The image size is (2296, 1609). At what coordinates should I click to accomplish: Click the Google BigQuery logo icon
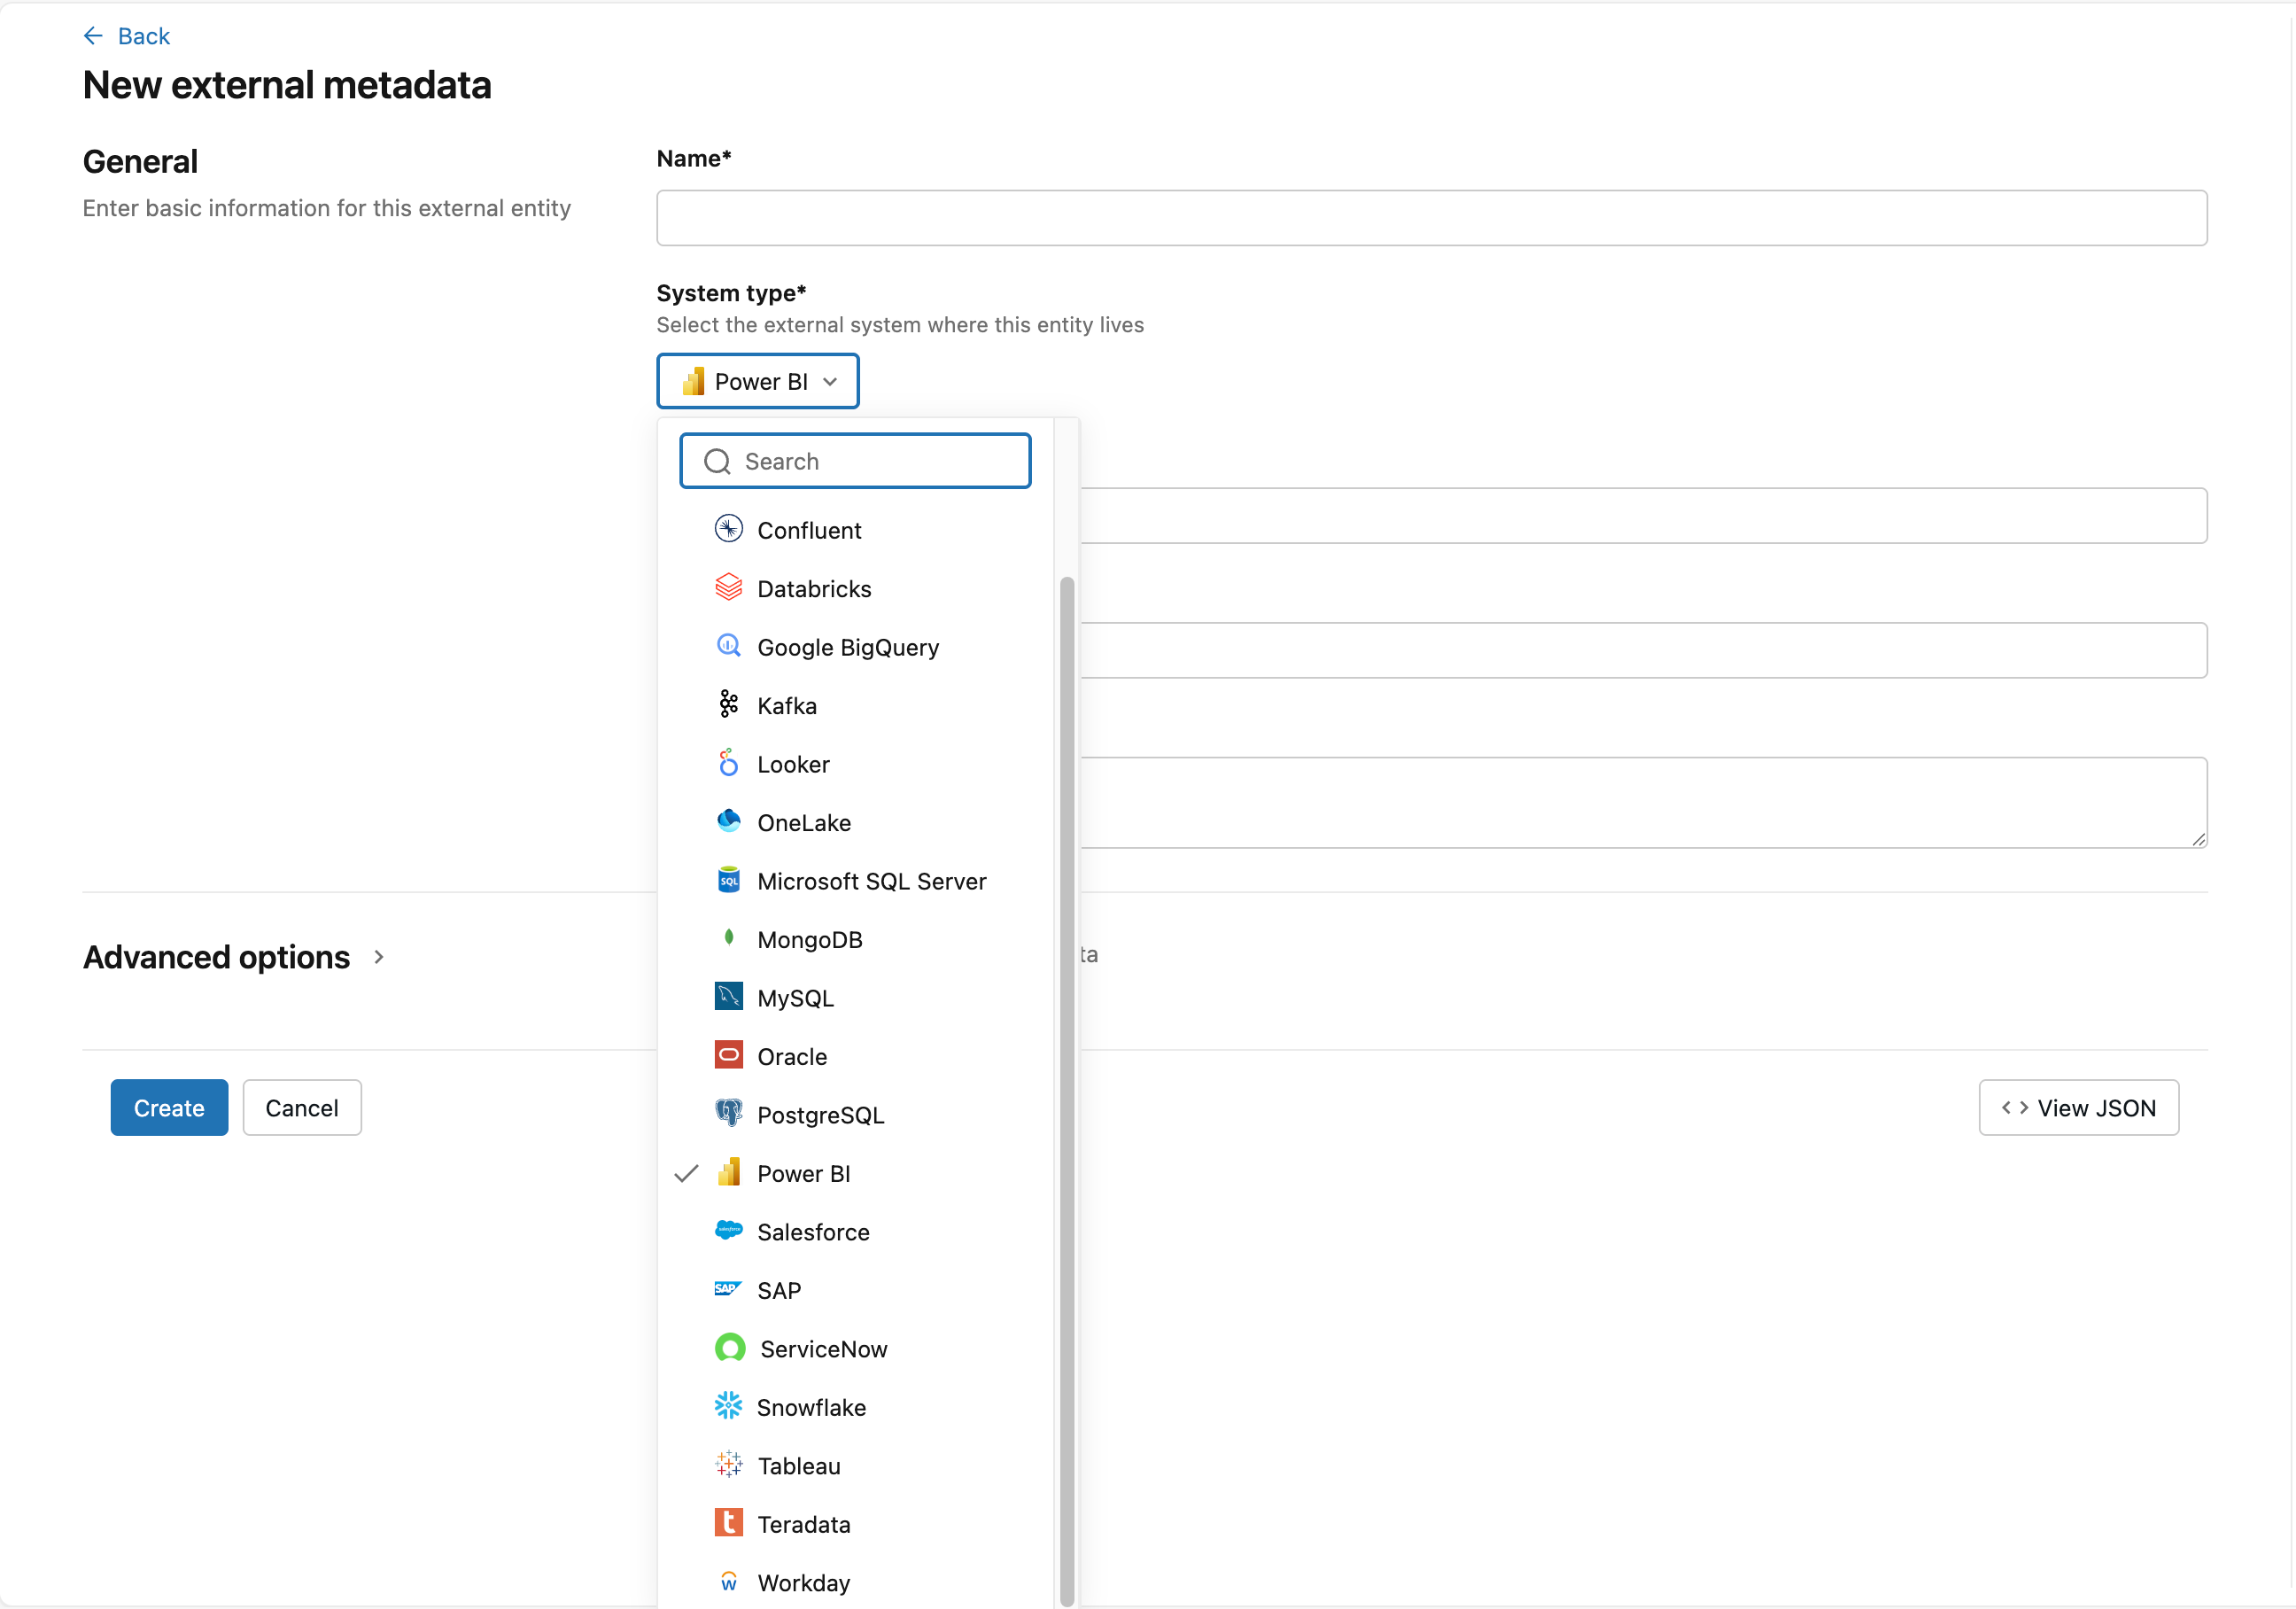[728, 646]
